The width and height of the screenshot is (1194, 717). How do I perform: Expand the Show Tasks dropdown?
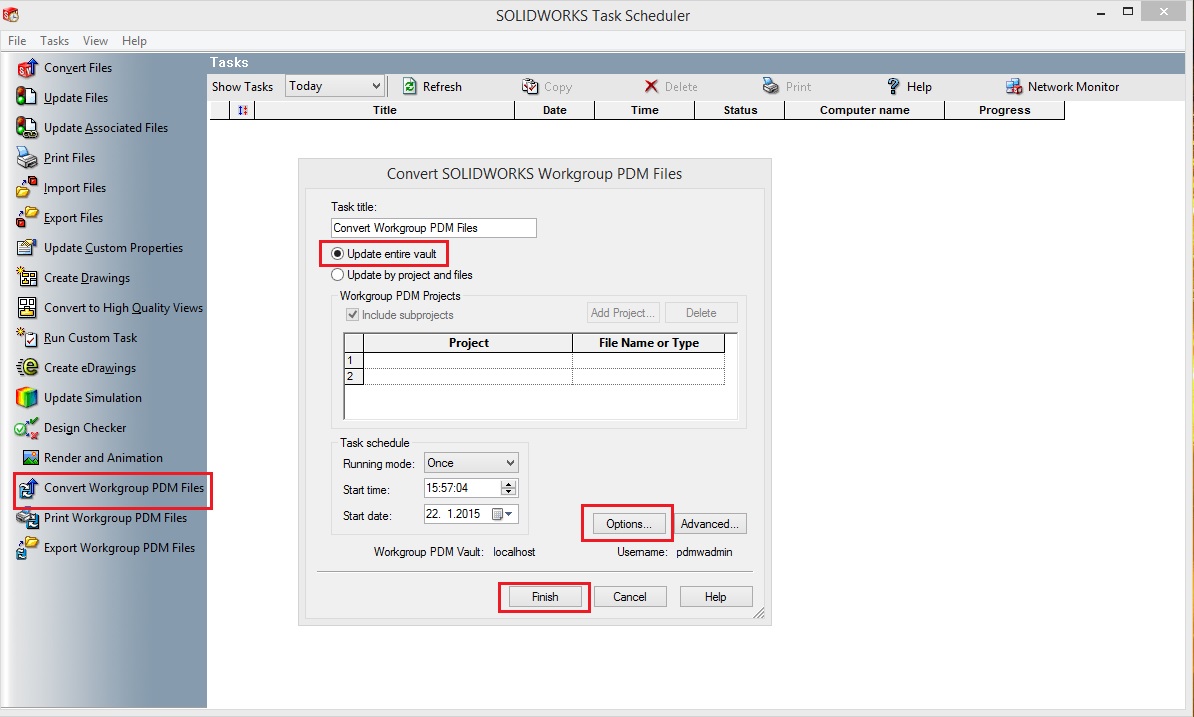point(376,87)
